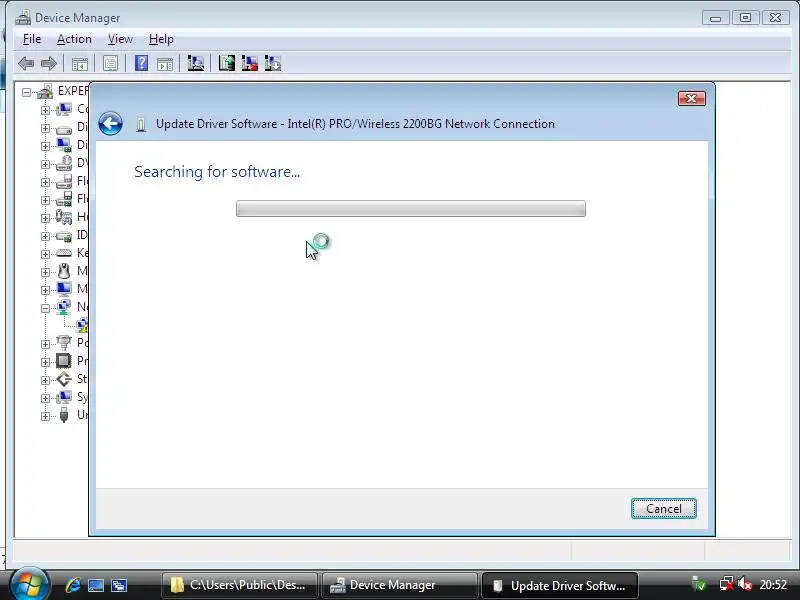Screen dimensions: 800x600
Task: Expand the 'Po' ports node
Action: [45, 344]
